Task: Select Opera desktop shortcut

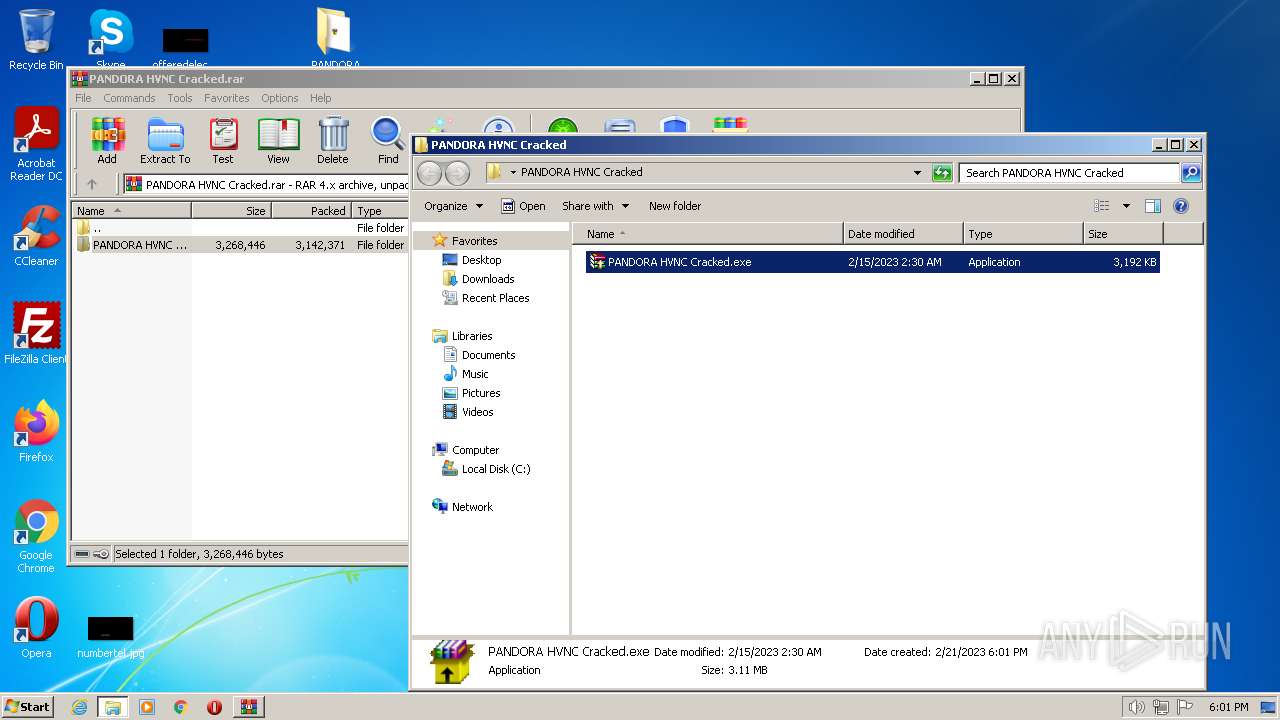Action: click(x=36, y=628)
